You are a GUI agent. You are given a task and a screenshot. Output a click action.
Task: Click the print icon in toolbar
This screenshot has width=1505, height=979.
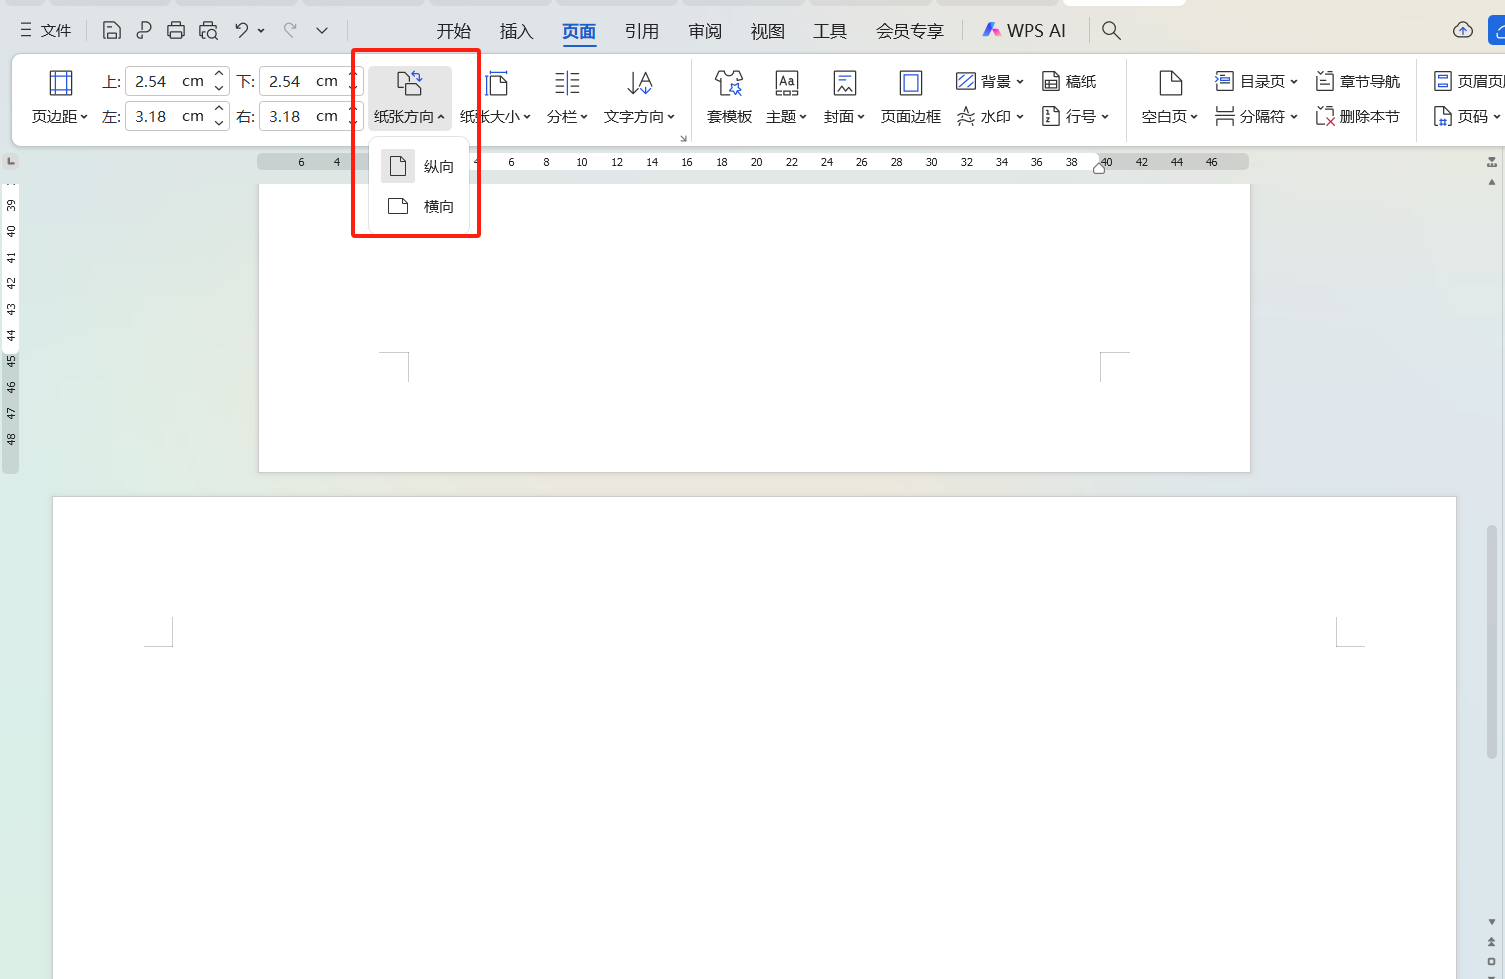[176, 31]
